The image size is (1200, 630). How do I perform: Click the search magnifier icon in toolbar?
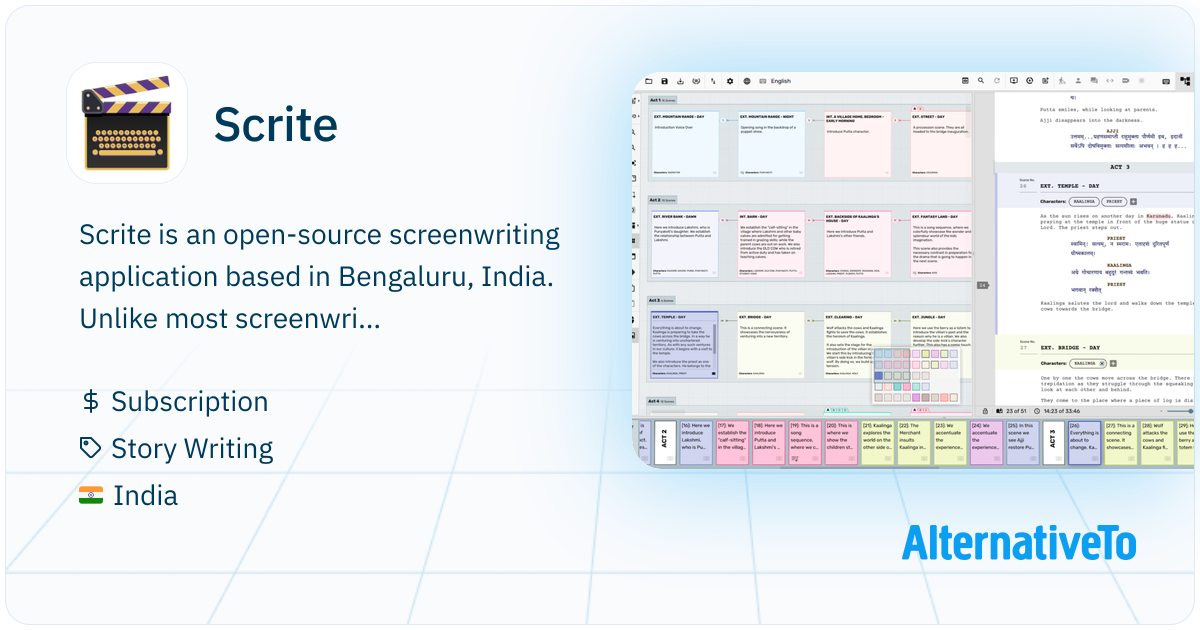click(981, 81)
